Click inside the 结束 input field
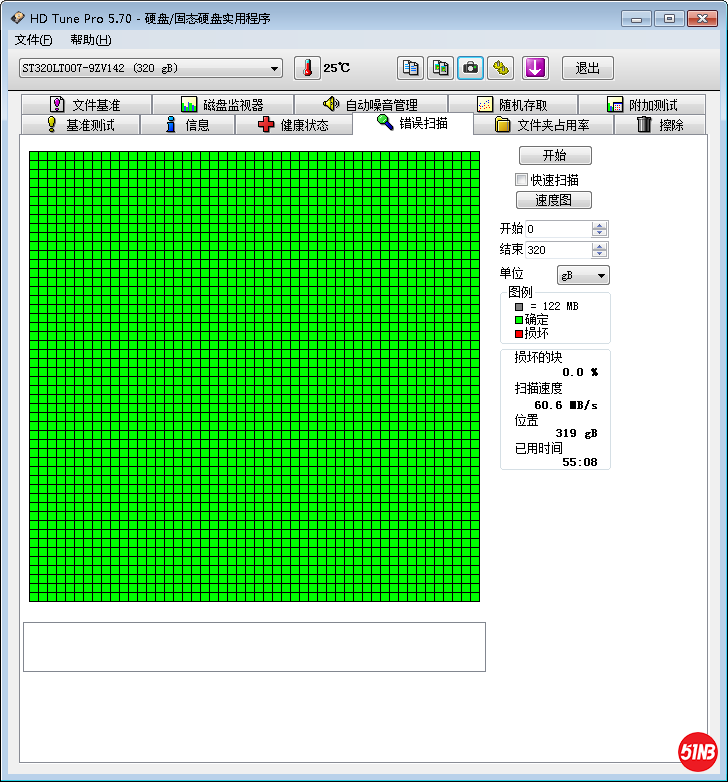Viewport: 728px width, 782px height. coord(556,250)
